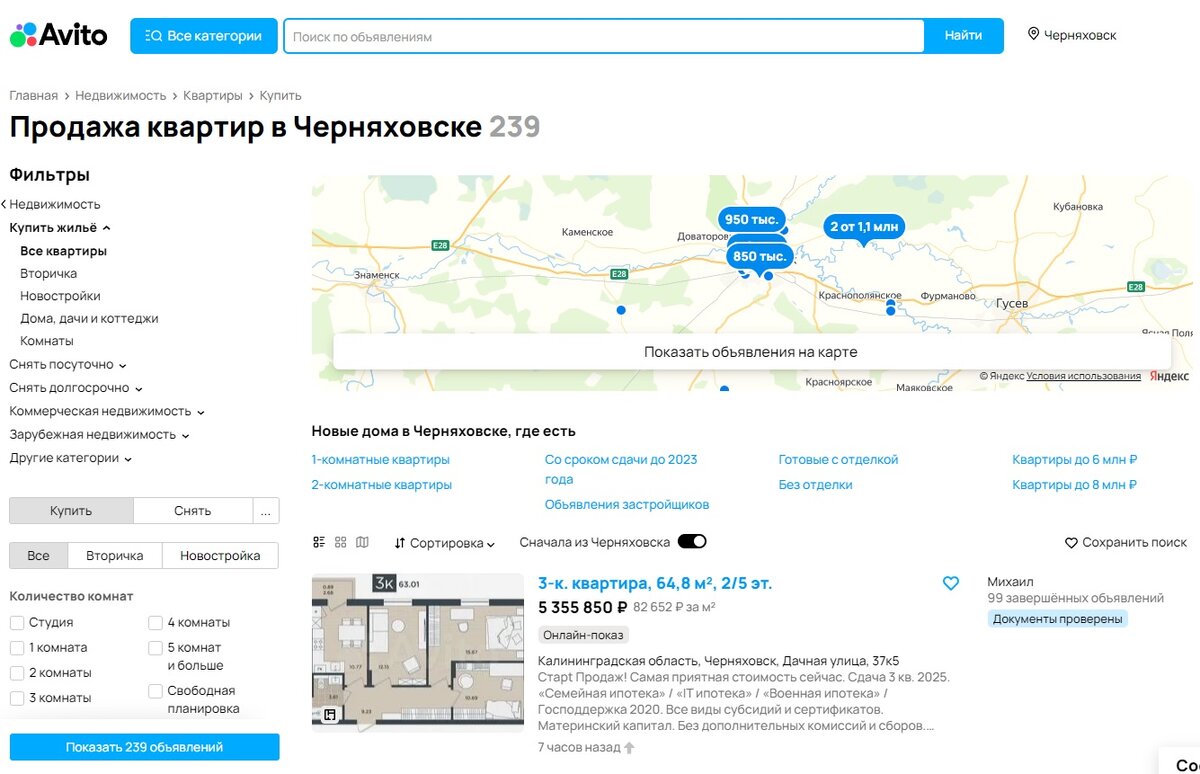Image resolution: width=1200 pixels, height=774 pixels.
Task: Open the Сортировка dropdown
Action: (x=445, y=543)
